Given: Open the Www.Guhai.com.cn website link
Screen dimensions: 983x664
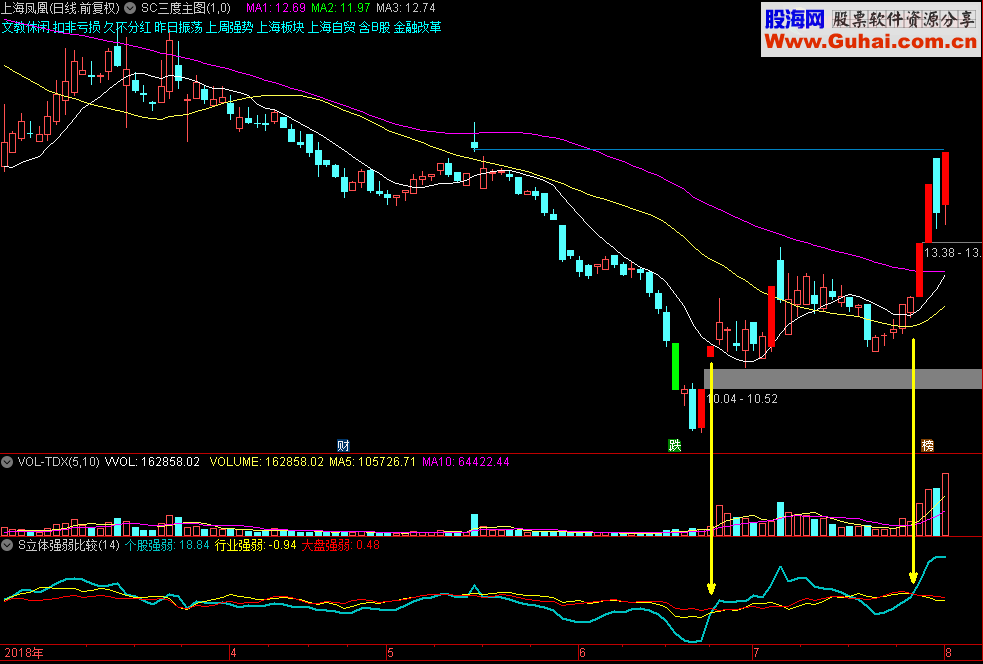Looking at the screenshot, I should pyautogui.click(x=871, y=42).
